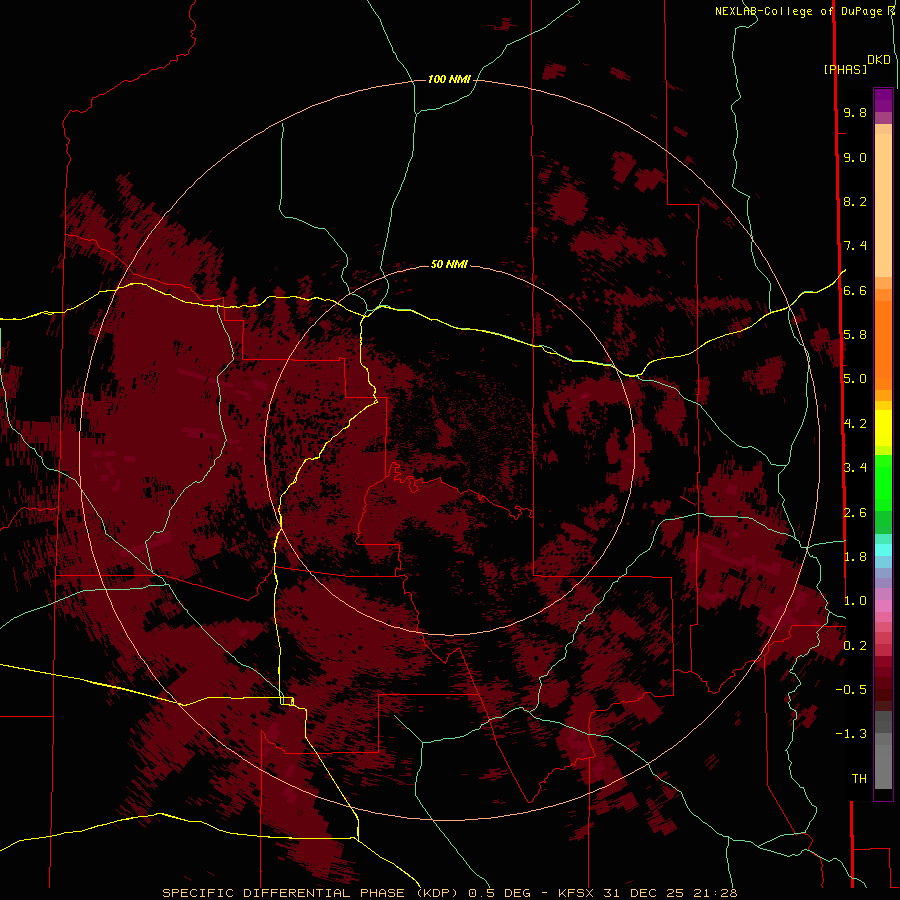Click the 8.2 value on the scale
This screenshot has height=900, width=900.
(855, 201)
